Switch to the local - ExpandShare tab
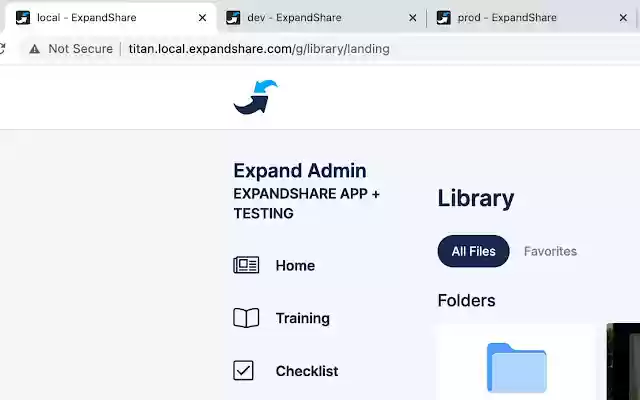The image size is (640, 400). click(110, 18)
